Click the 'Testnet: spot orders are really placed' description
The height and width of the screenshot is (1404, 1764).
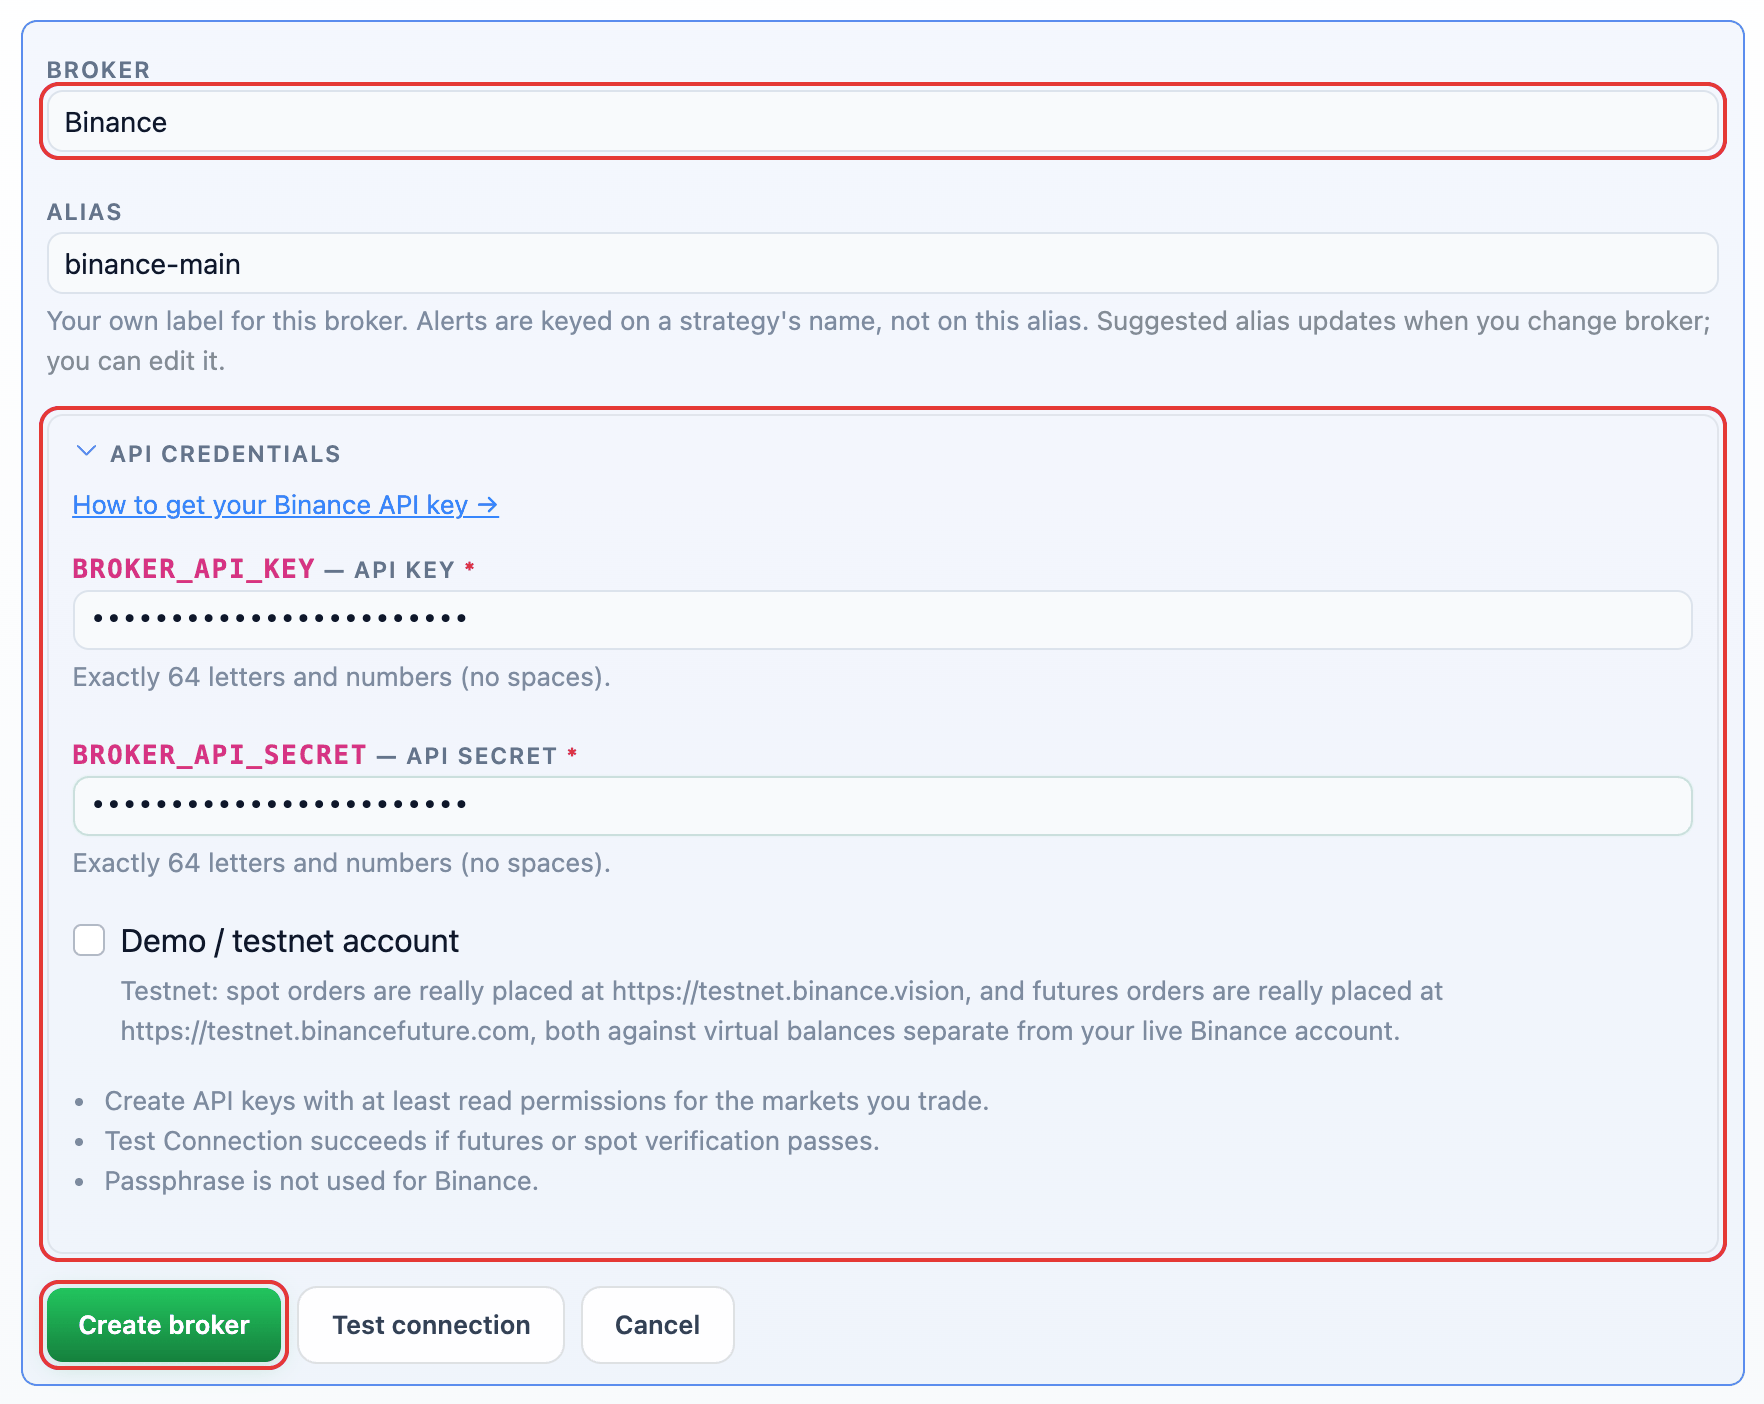pos(781,1011)
